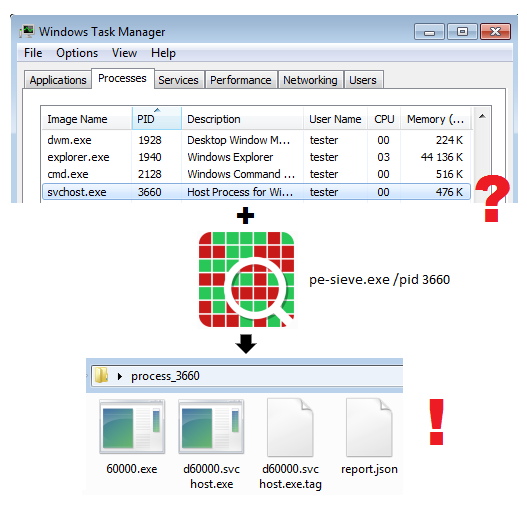
Task: Select the report.json file icon
Action: tap(369, 427)
